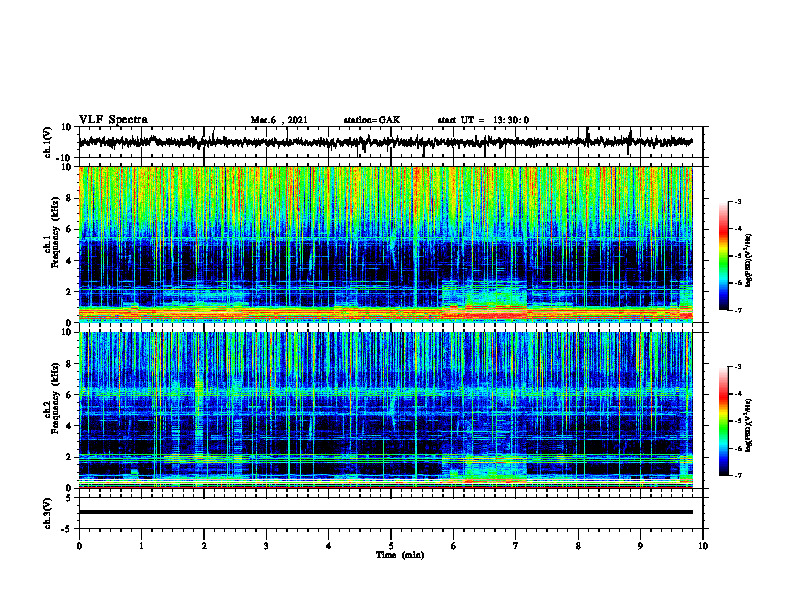Select the "start UT = 13:30: 0" text
The width and height of the screenshot is (792, 612).
[x=483, y=120]
